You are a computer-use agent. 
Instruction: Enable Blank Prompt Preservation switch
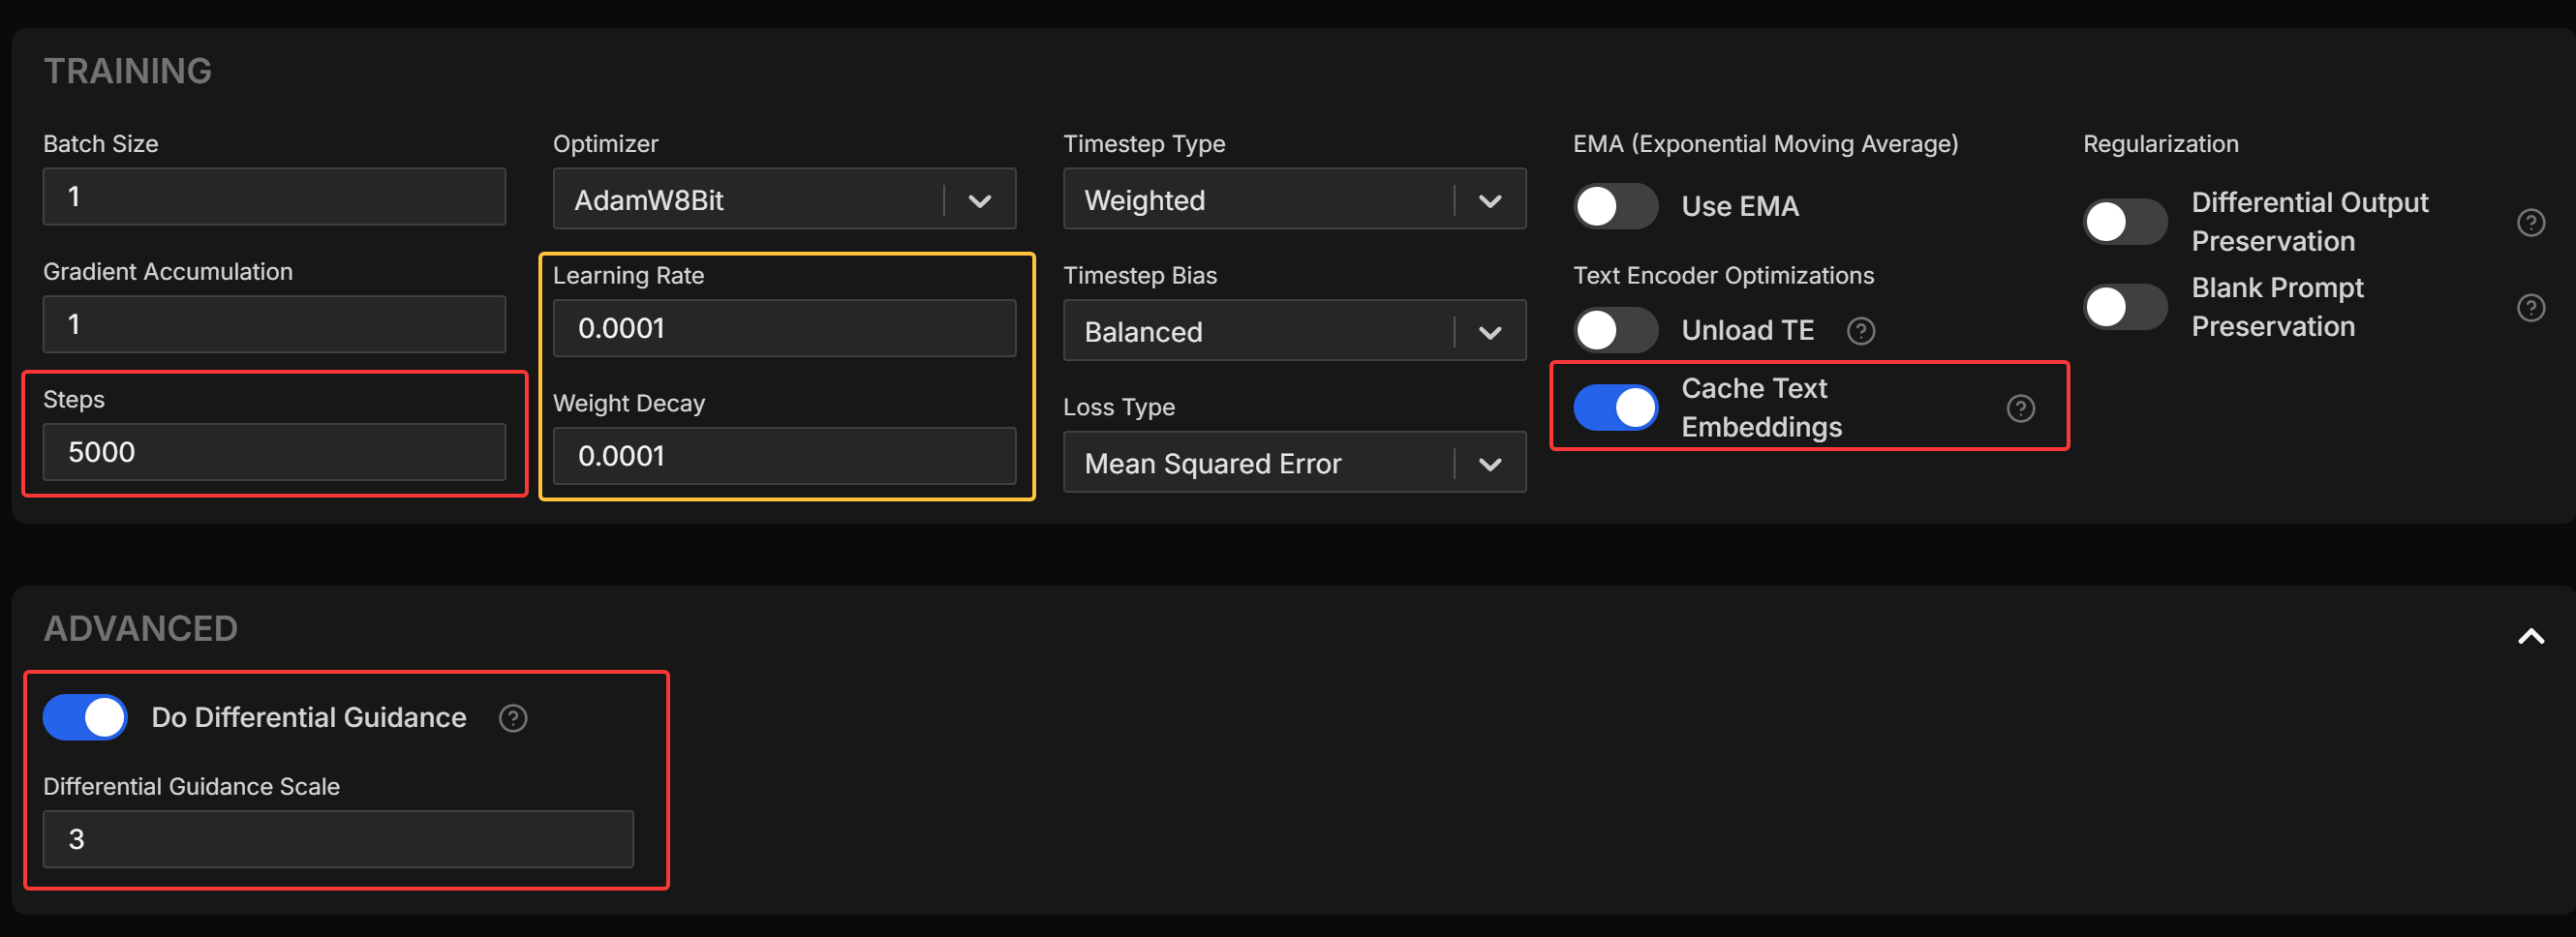point(2125,307)
